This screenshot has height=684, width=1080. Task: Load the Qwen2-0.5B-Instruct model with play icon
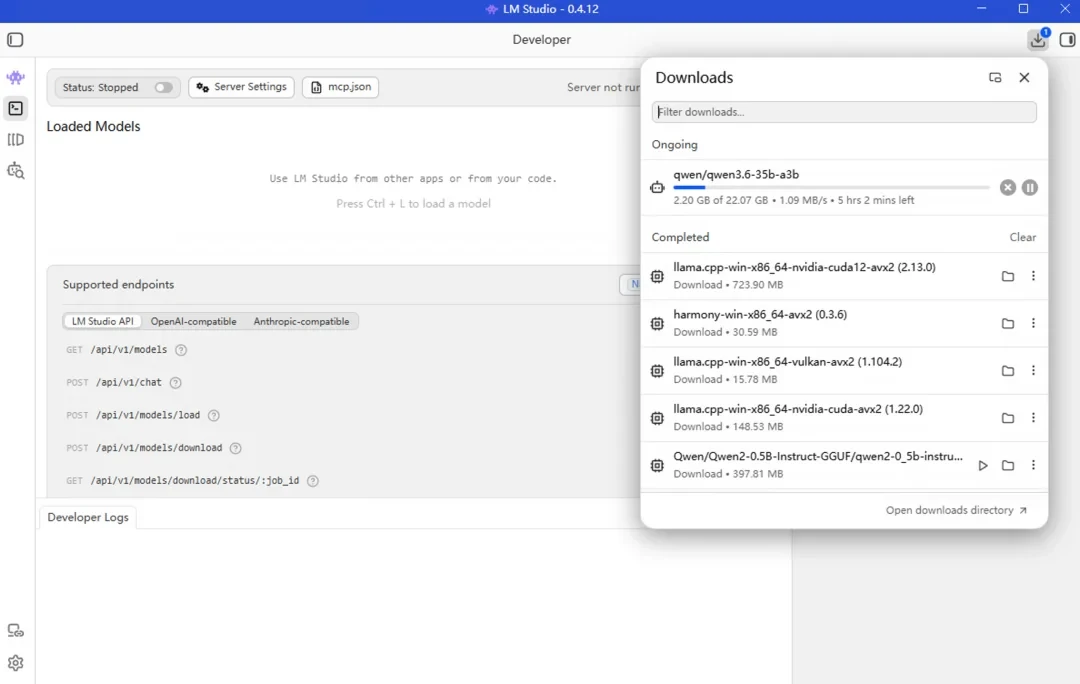tap(983, 466)
